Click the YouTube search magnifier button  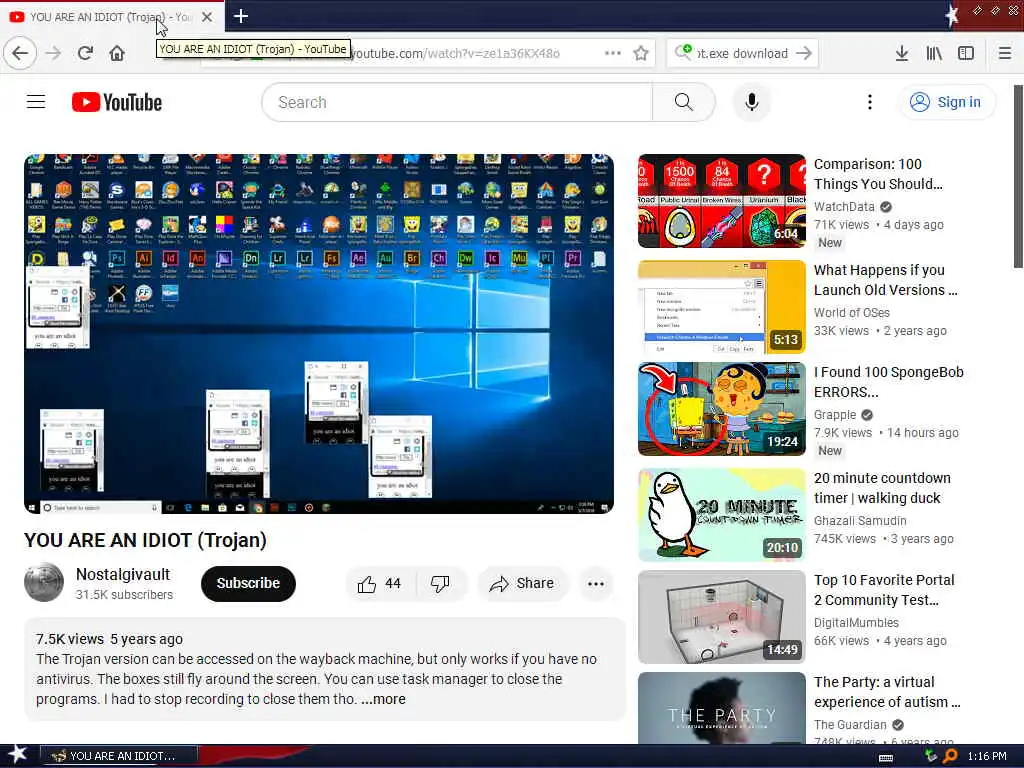684,102
